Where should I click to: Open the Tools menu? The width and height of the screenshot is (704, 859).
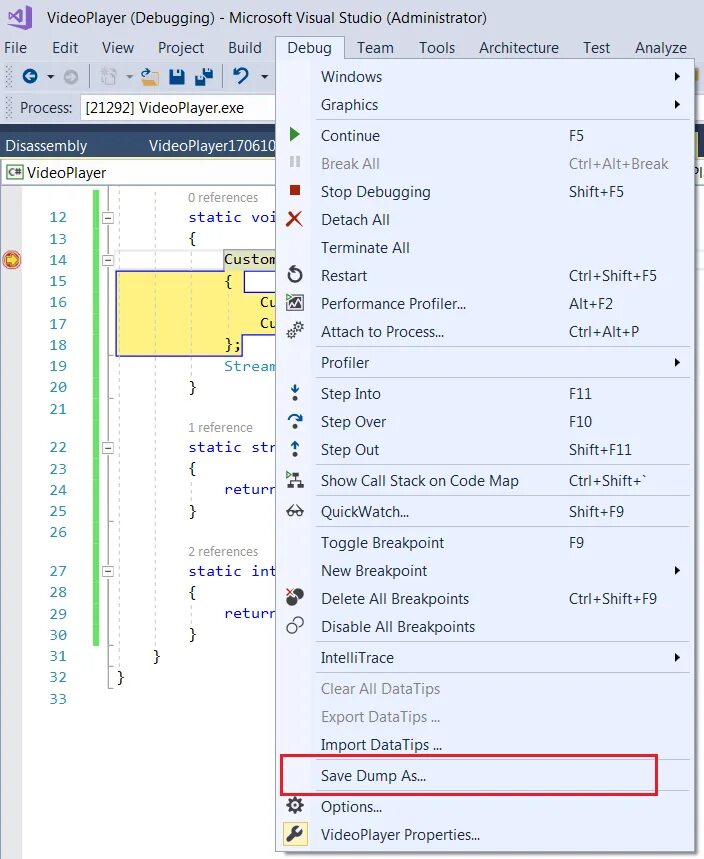pos(437,48)
